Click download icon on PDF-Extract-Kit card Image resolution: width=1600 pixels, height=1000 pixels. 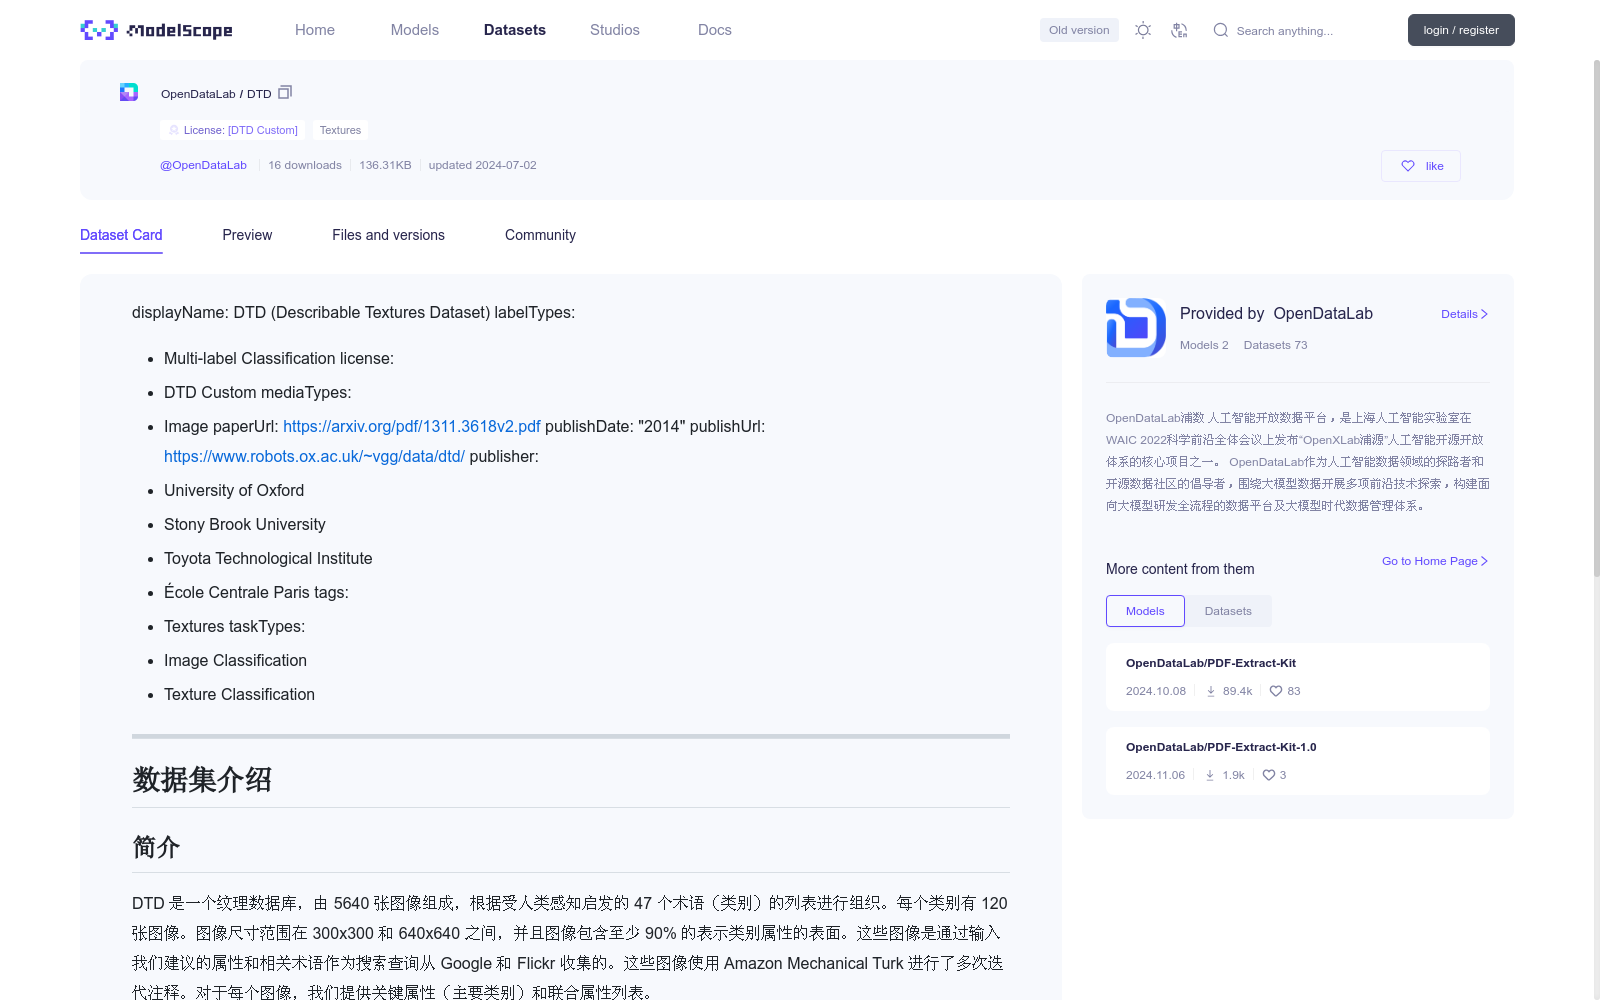point(1211,691)
